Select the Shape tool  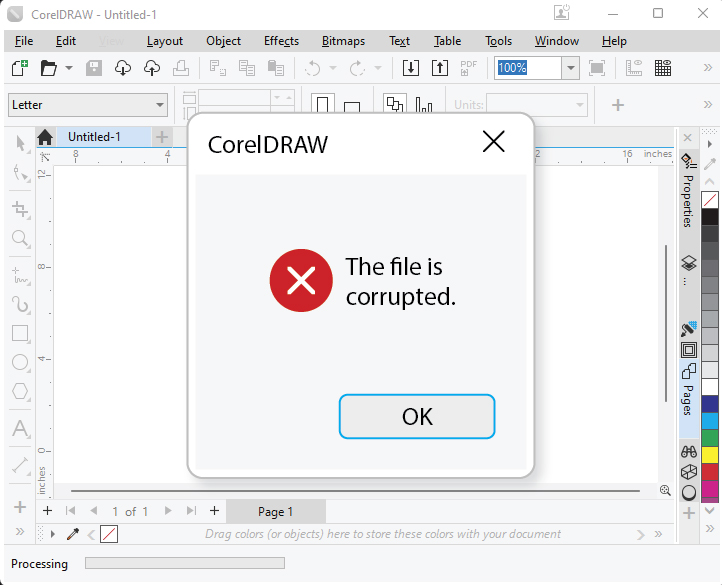tap(20, 173)
